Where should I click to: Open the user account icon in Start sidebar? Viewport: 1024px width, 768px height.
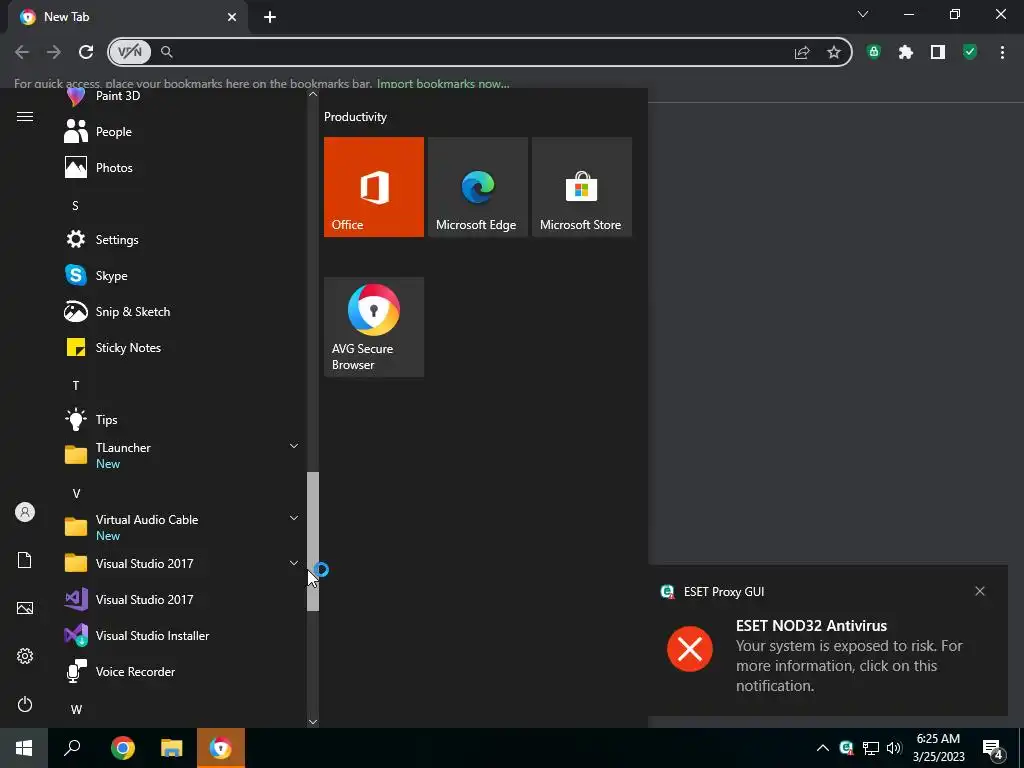coord(25,512)
